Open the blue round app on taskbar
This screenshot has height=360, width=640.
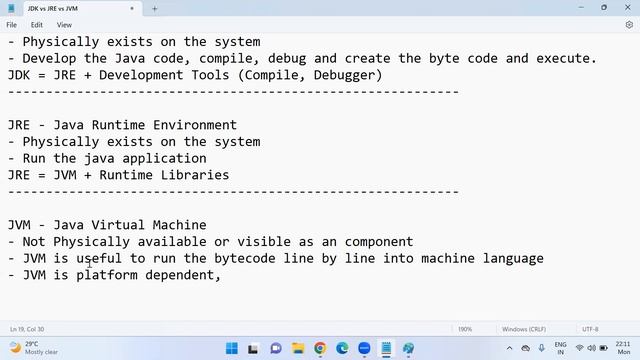click(x=364, y=348)
